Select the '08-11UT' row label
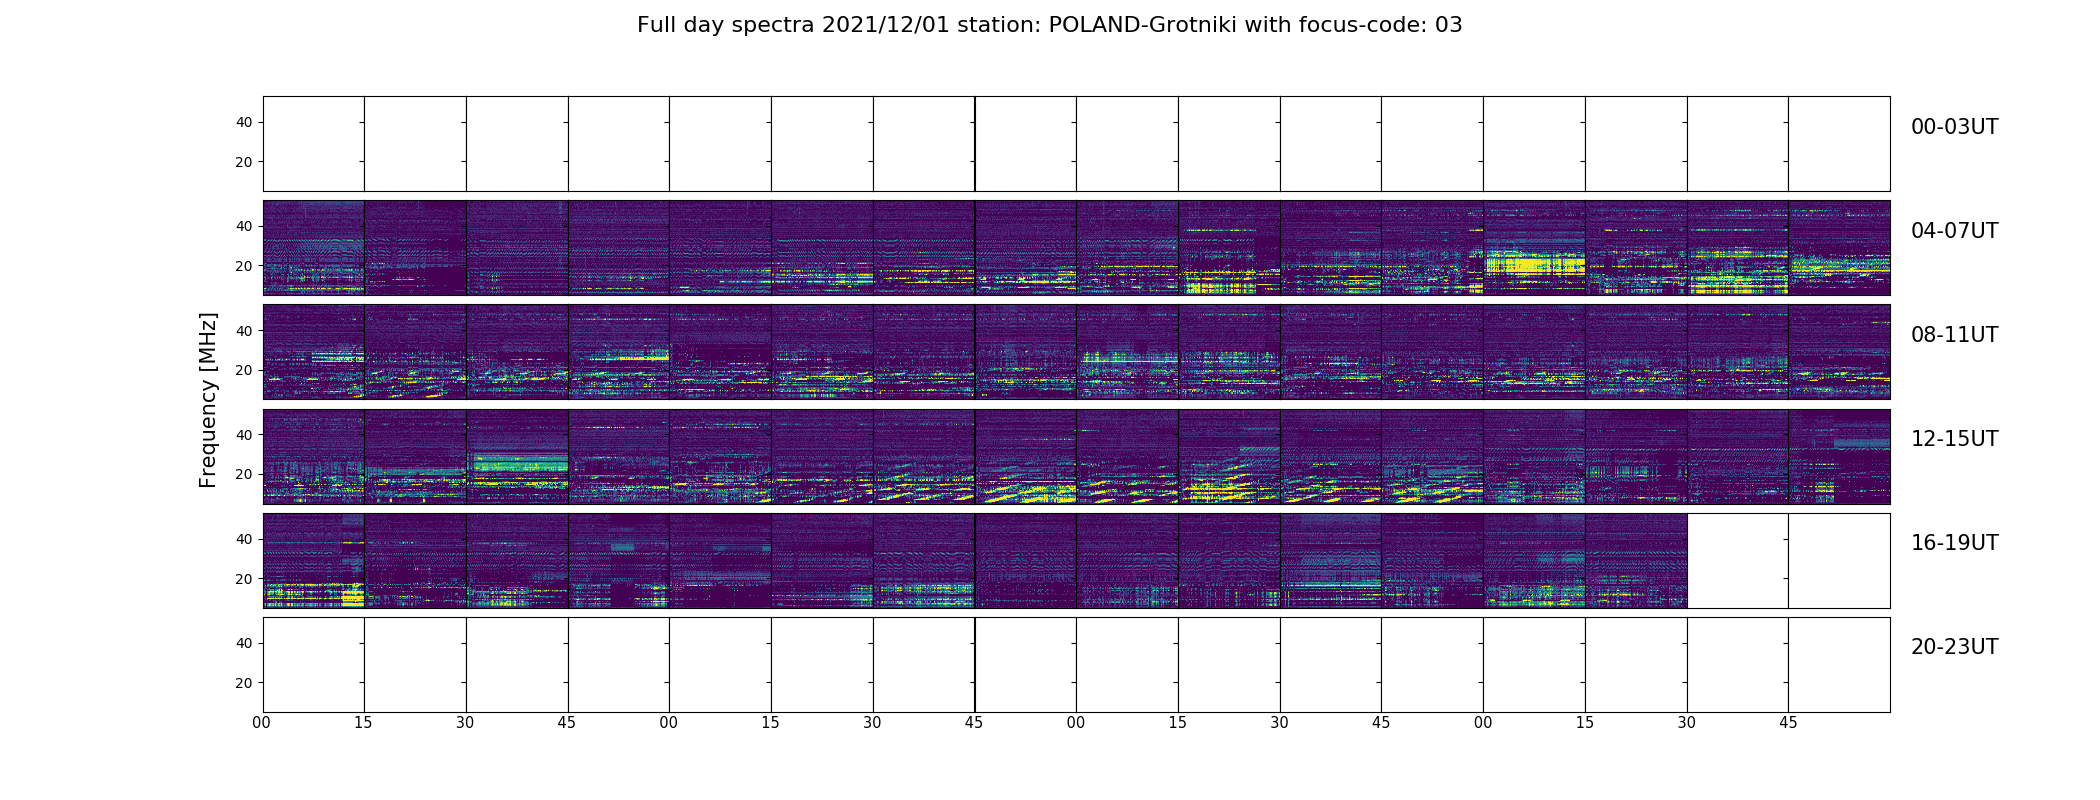2100x800 pixels. [1954, 335]
